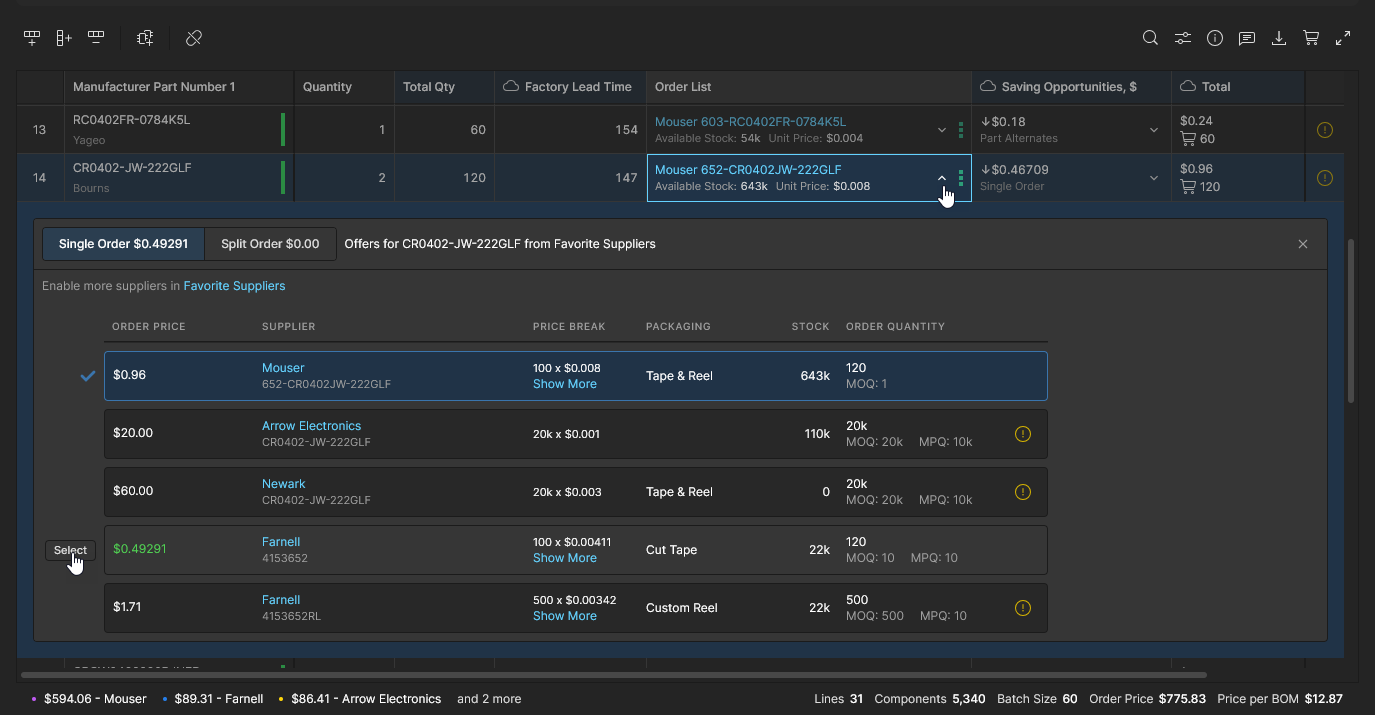Open the comments speech bubble icon
The image size is (1375, 715).
click(1247, 38)
